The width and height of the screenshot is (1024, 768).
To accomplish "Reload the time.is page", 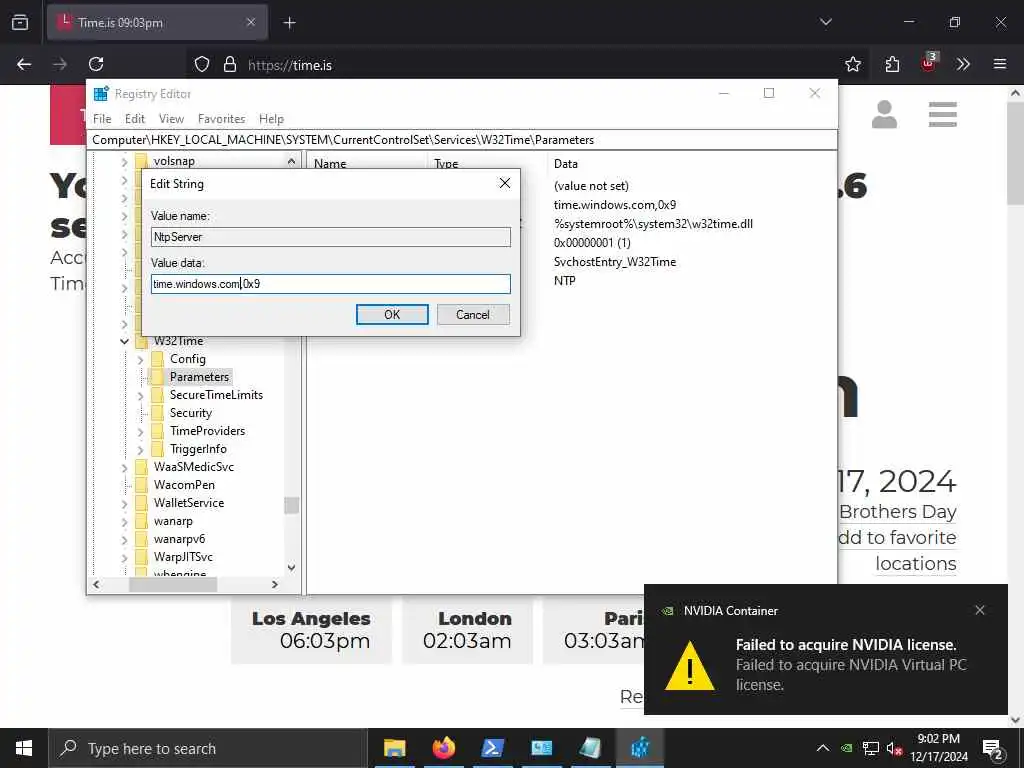I will 96,64.
